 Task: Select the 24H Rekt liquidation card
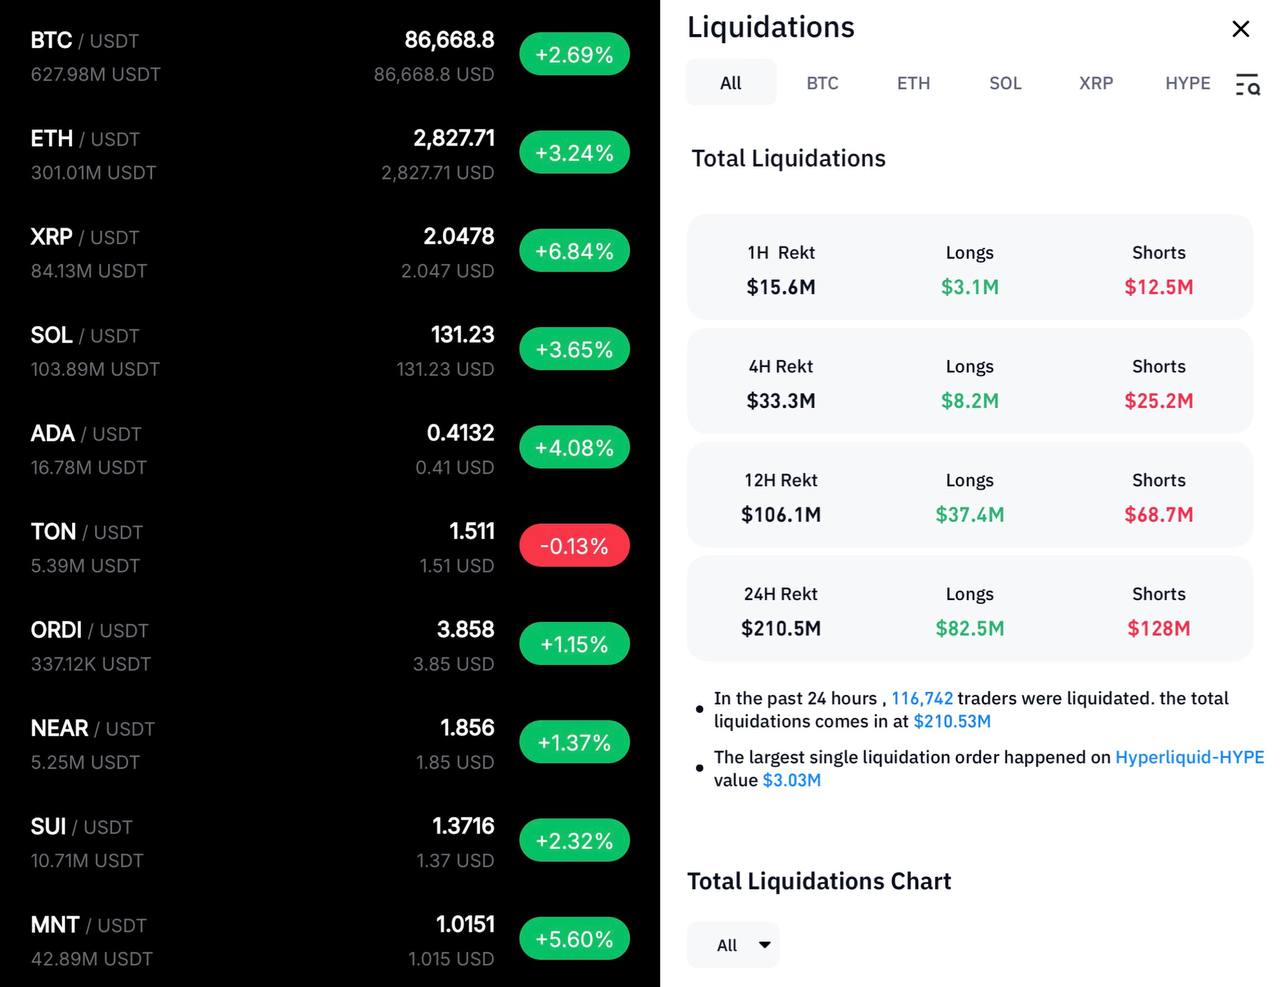click(969, 609)
